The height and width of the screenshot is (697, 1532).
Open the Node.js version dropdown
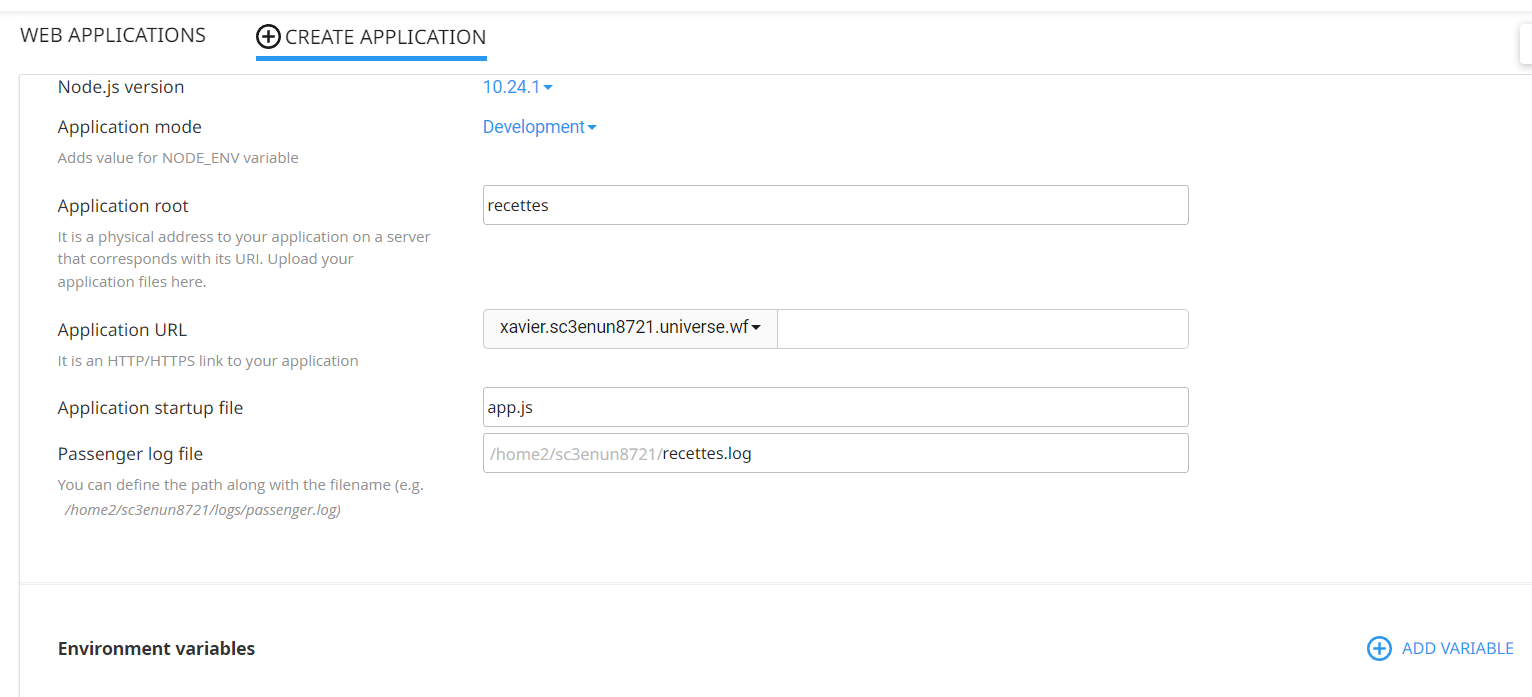pyautogui.click(x=517, y=87)
